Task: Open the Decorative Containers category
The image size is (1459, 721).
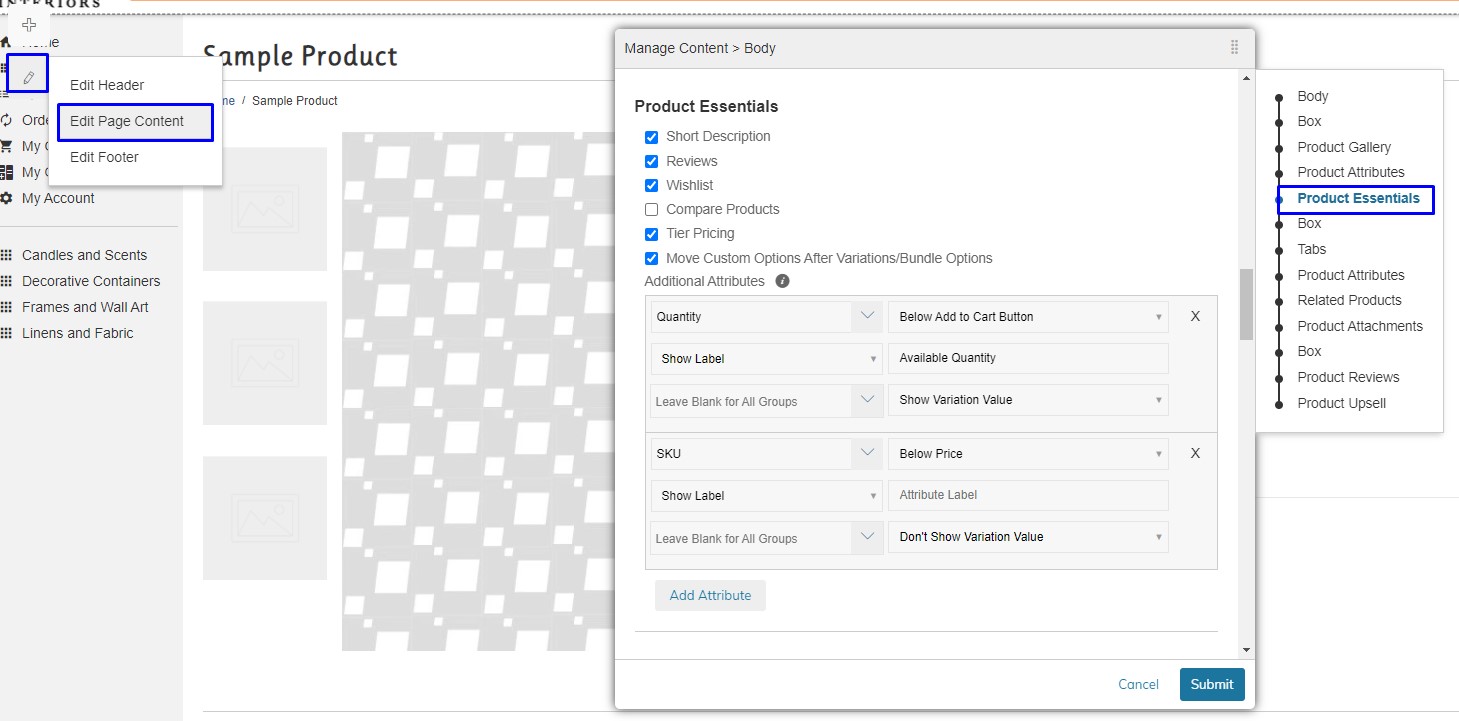Action: tap(91, 281)
